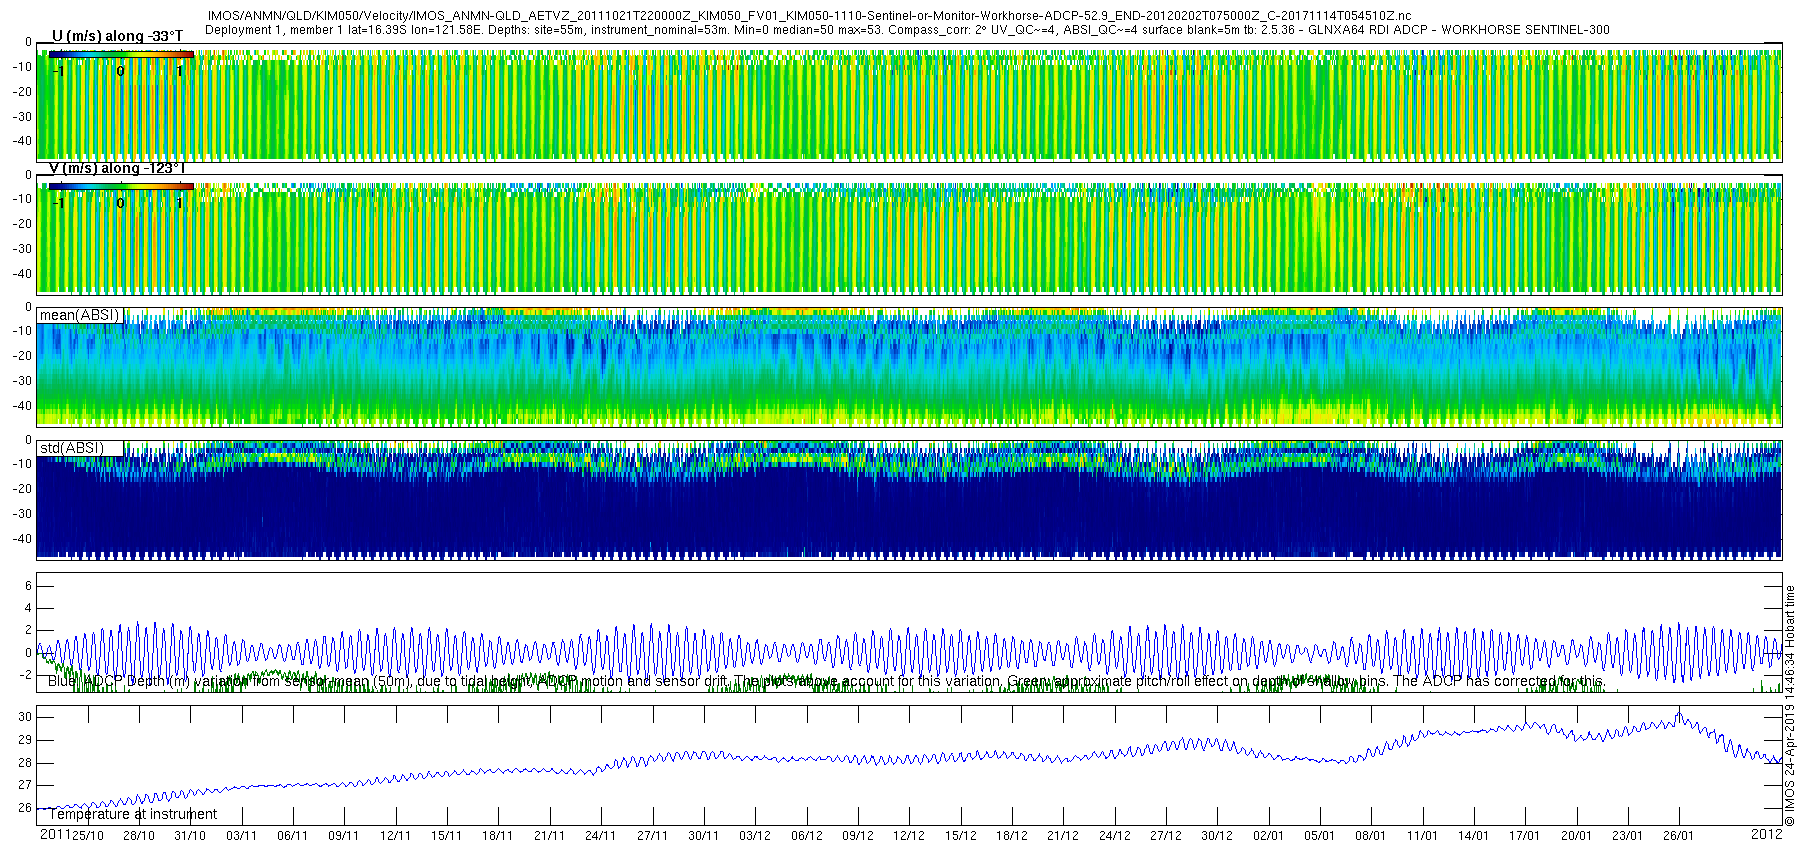
Task: Click the vertical IMOS 24-Apr-2019 timestamp text
Action: point(1790,706)
